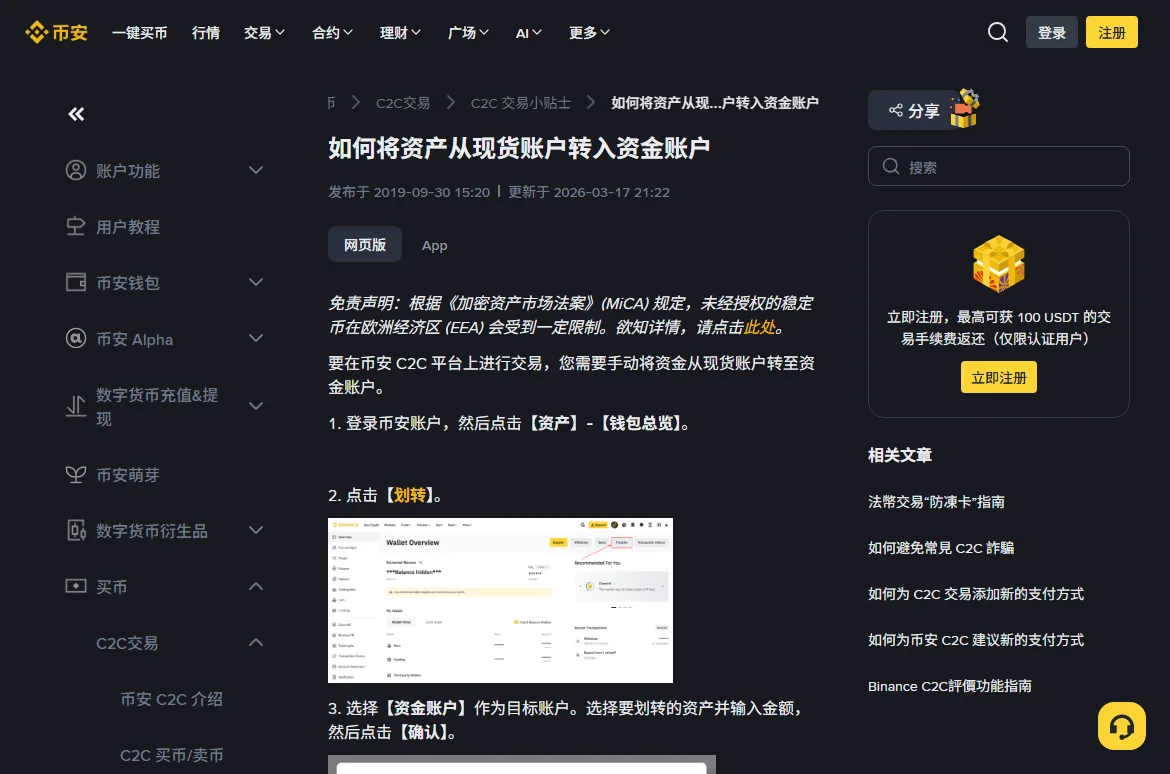Collapse the C2C交易 subsection chevron
The image size is (1170, 774).
click(256, 642)
